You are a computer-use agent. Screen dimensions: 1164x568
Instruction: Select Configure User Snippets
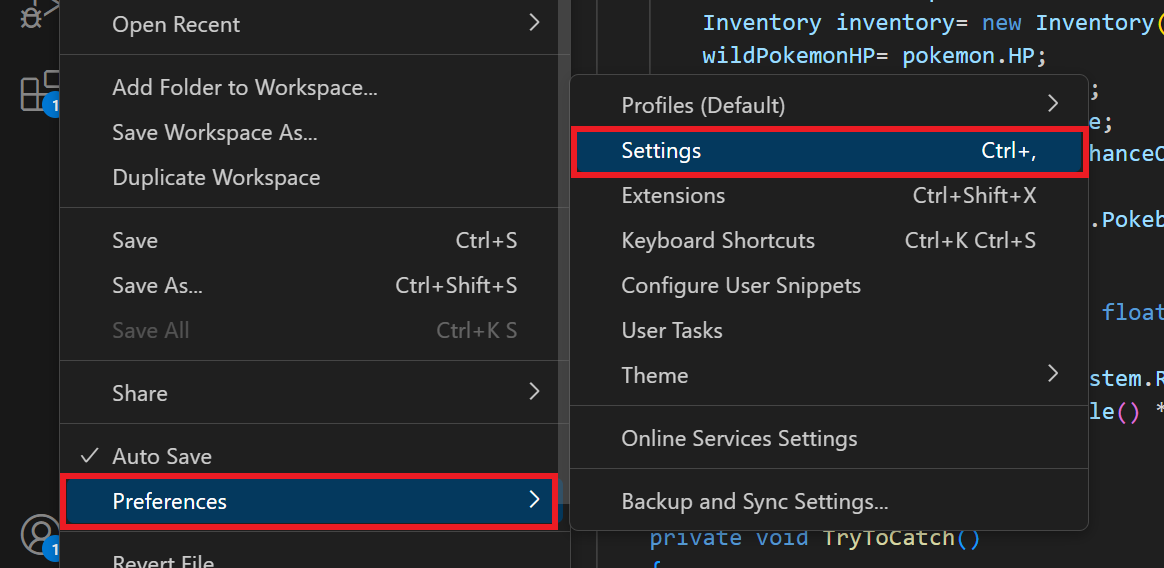(x=828, y=285)
